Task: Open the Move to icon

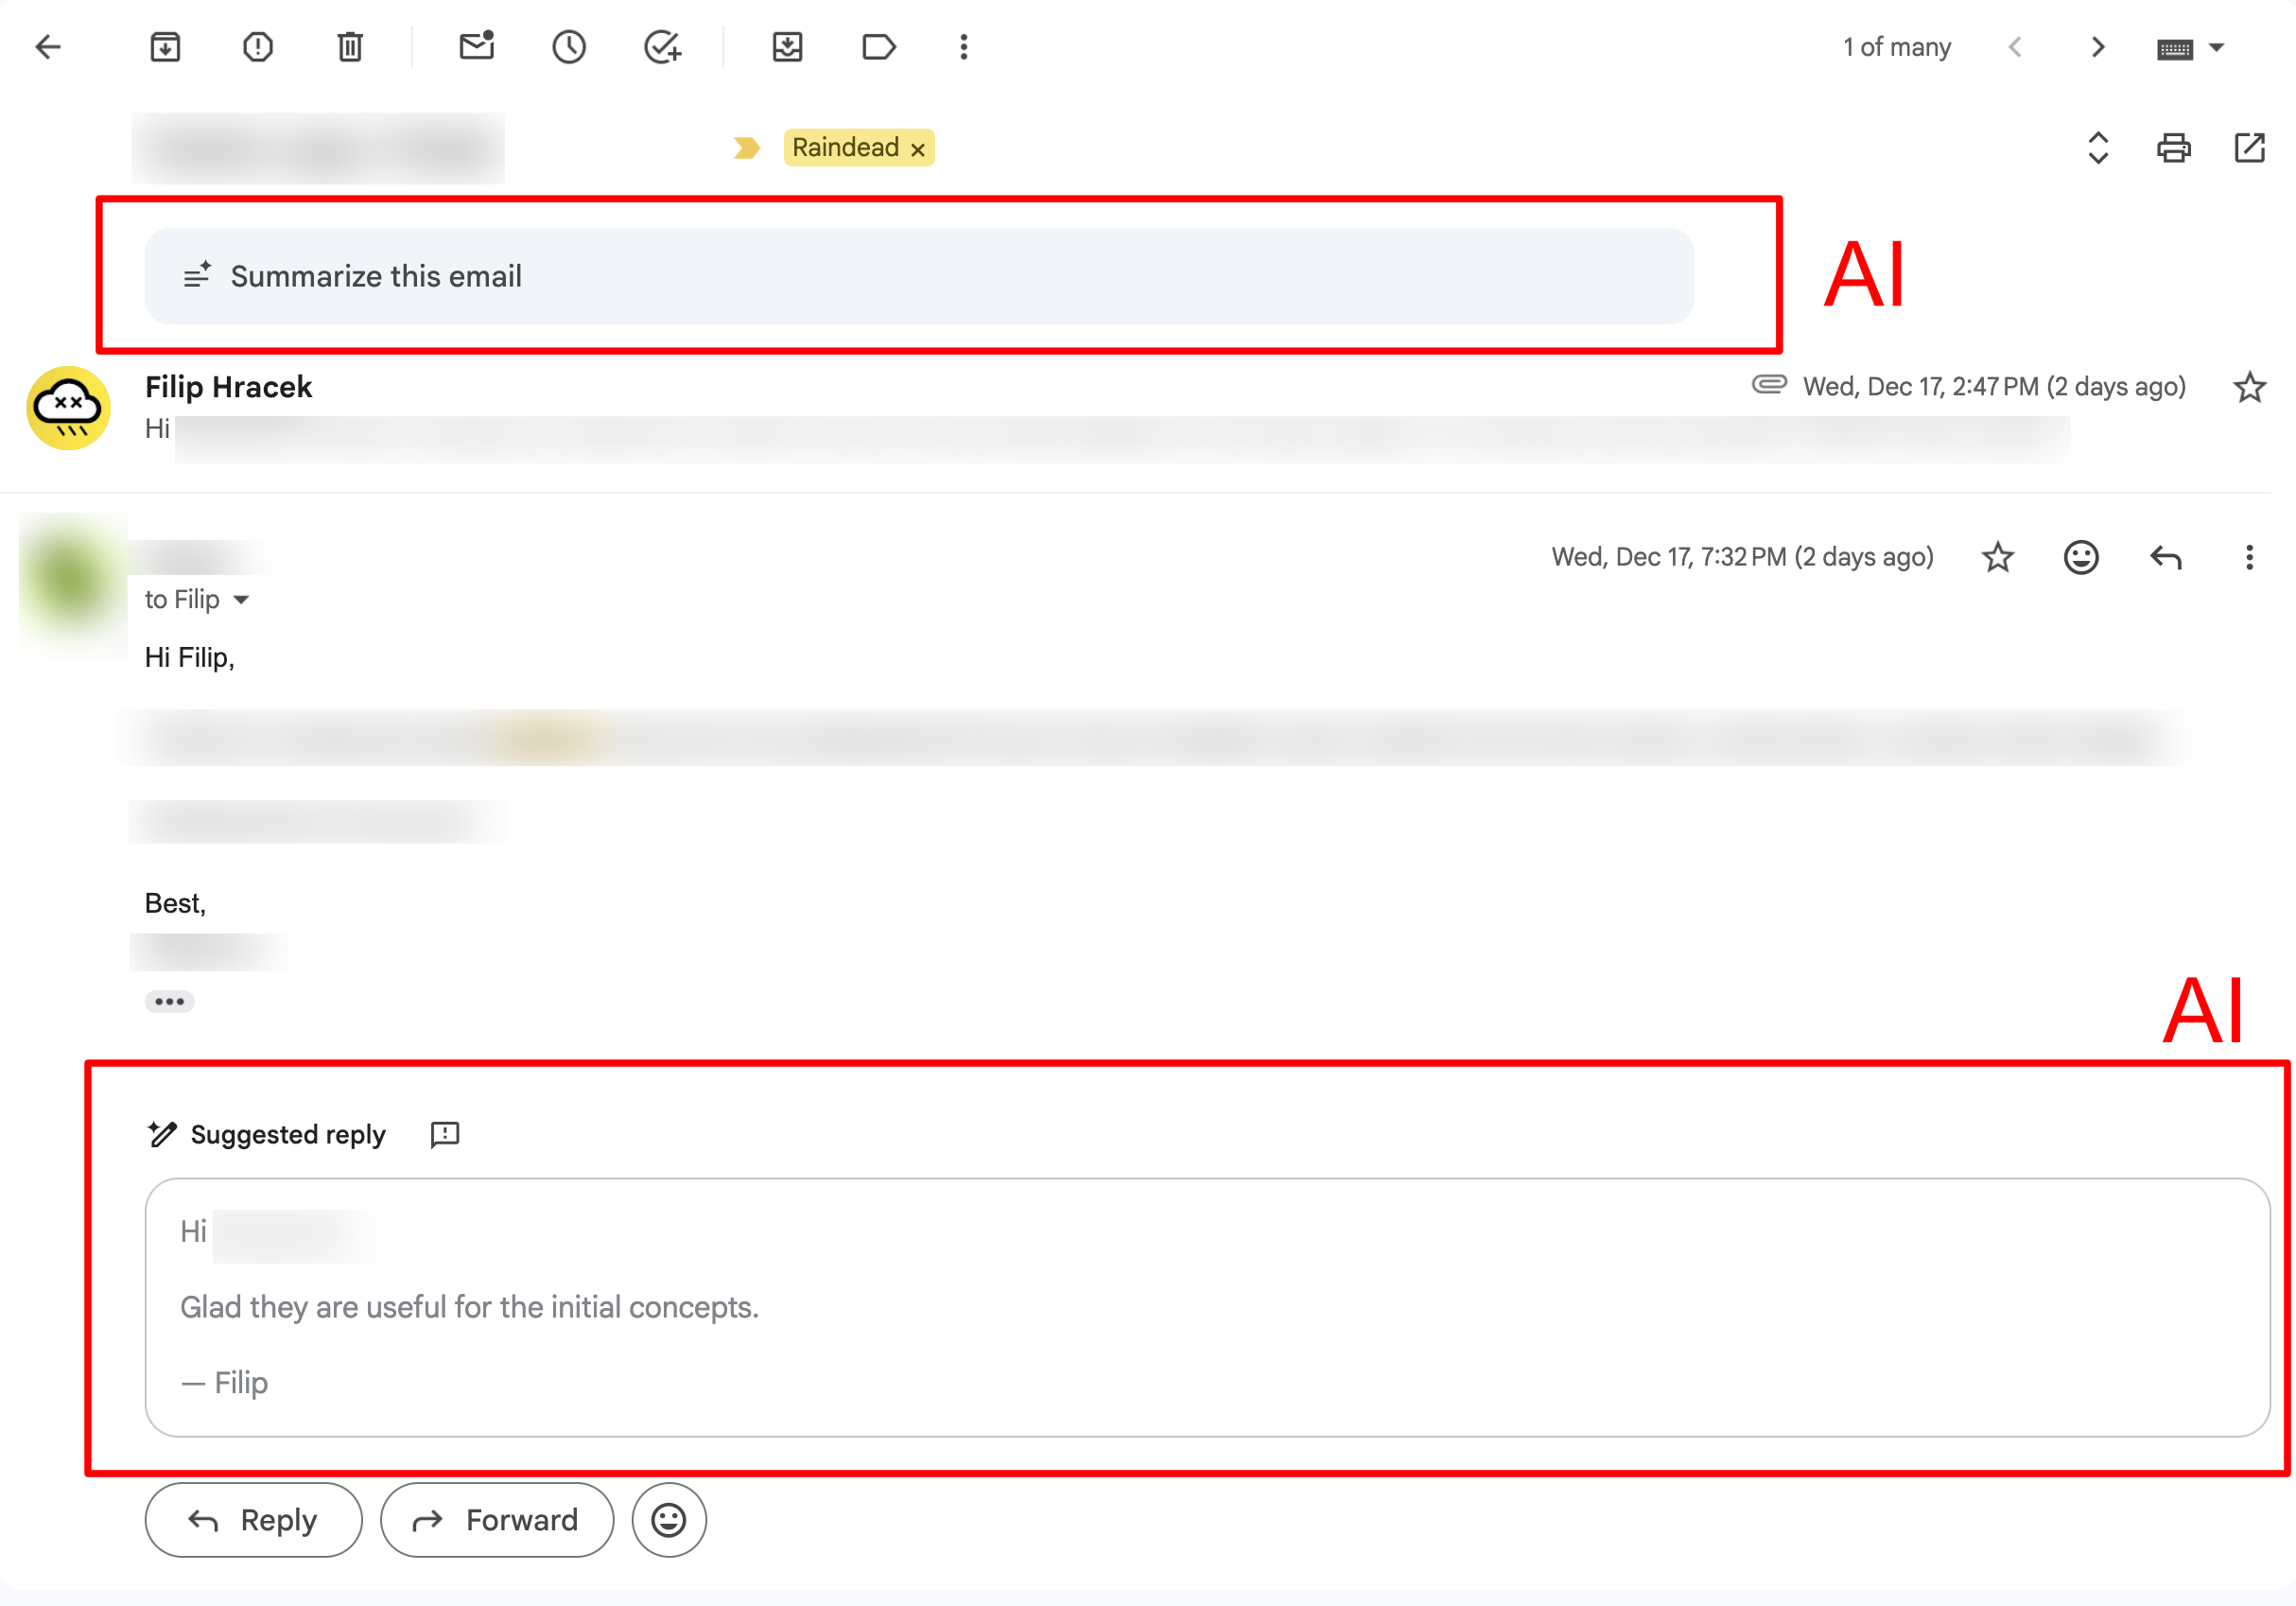Action: 788,47
